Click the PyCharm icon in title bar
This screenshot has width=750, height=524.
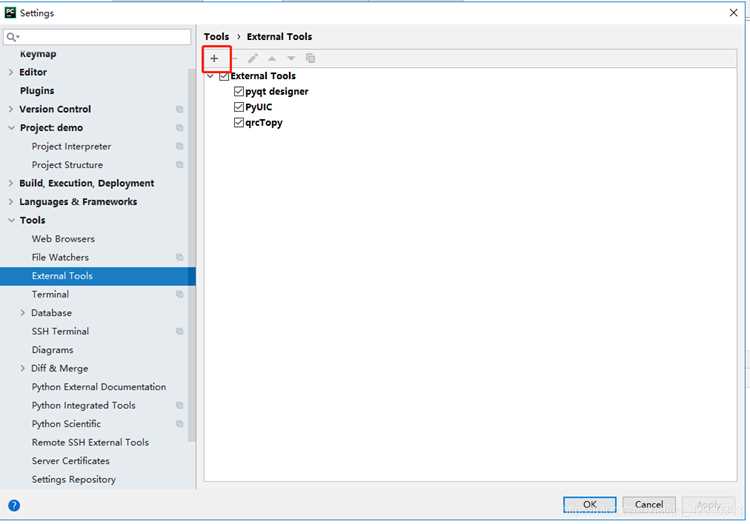click(10, 13)
